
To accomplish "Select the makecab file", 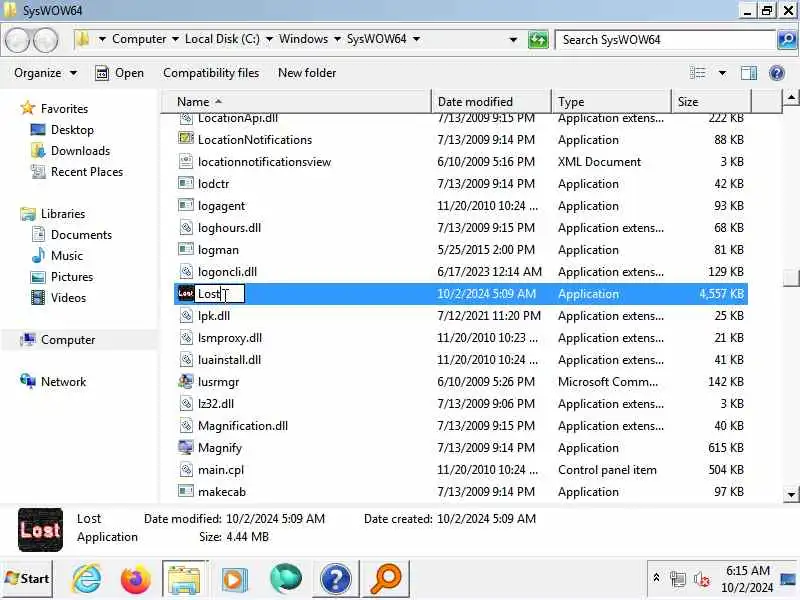I will point(221,492).
